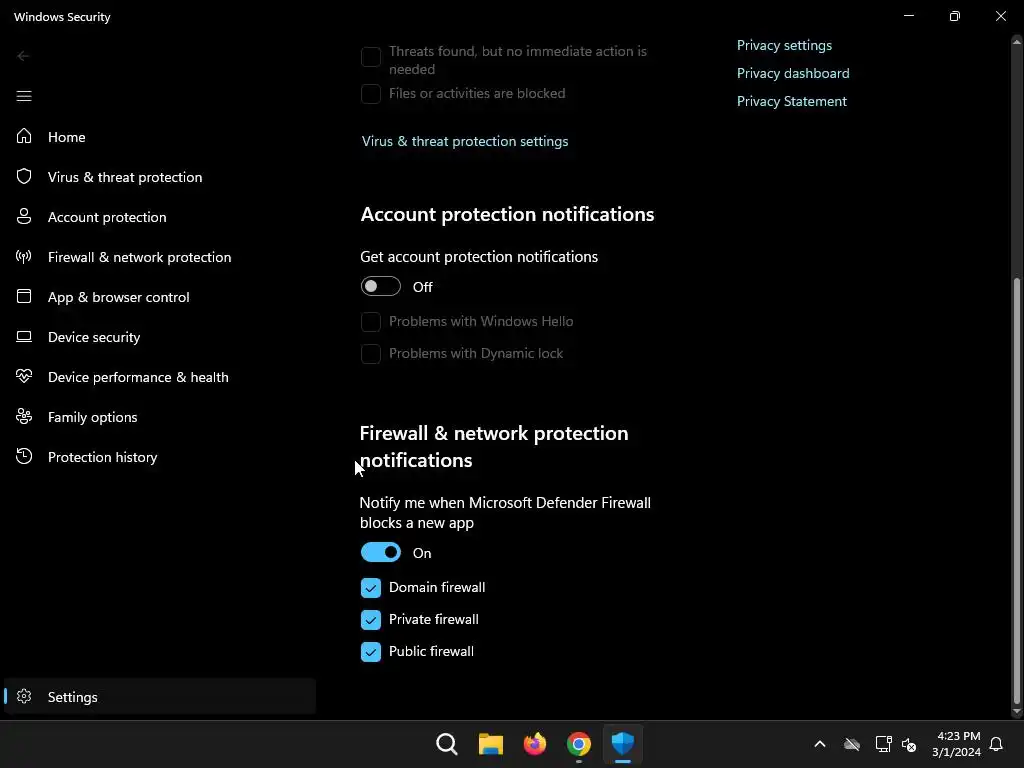Image resolution: width=1024 pixels, height=768 pixels.
Task: Click the Firewall & network antenna icon
Action: click(x=24, y=256)
